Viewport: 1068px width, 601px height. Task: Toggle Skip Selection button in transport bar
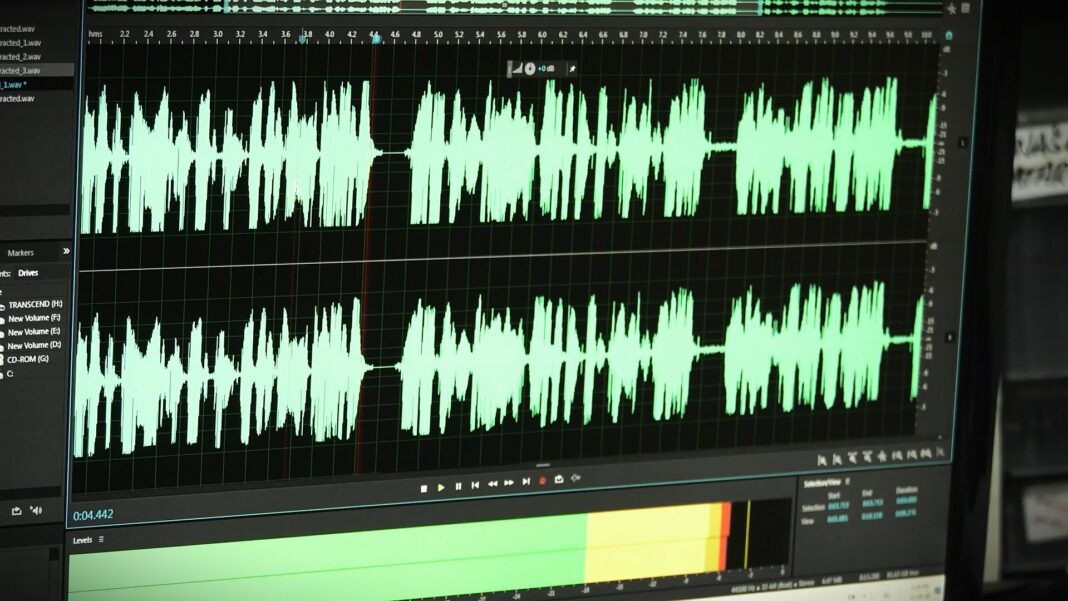575,479
